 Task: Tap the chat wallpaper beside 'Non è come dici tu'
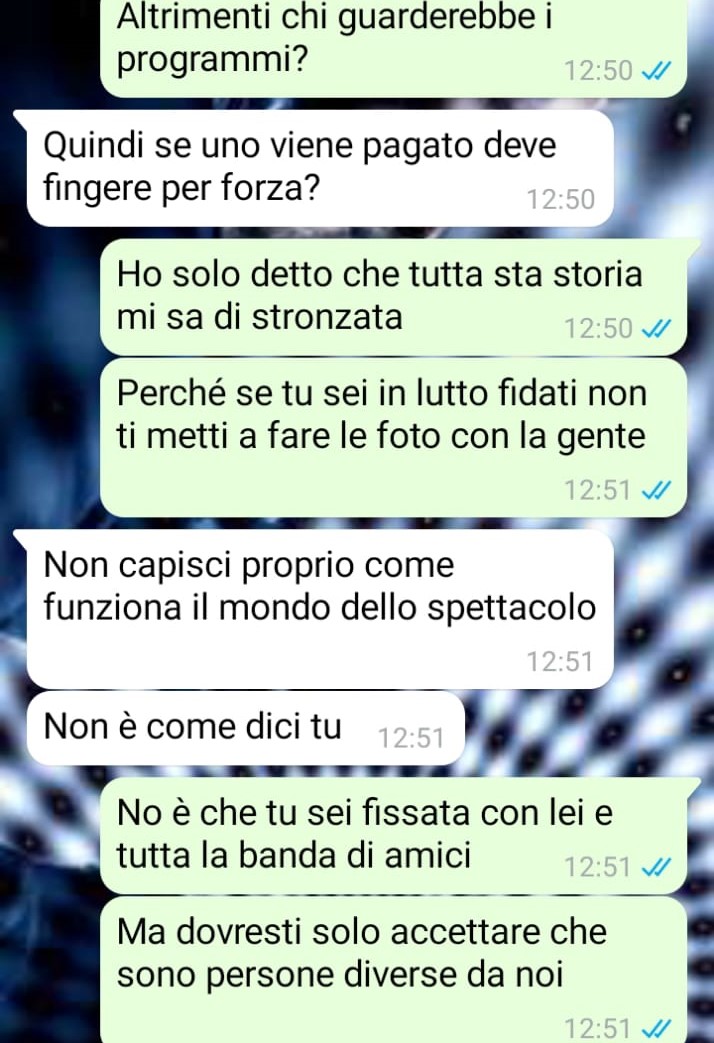pos(586,728)
